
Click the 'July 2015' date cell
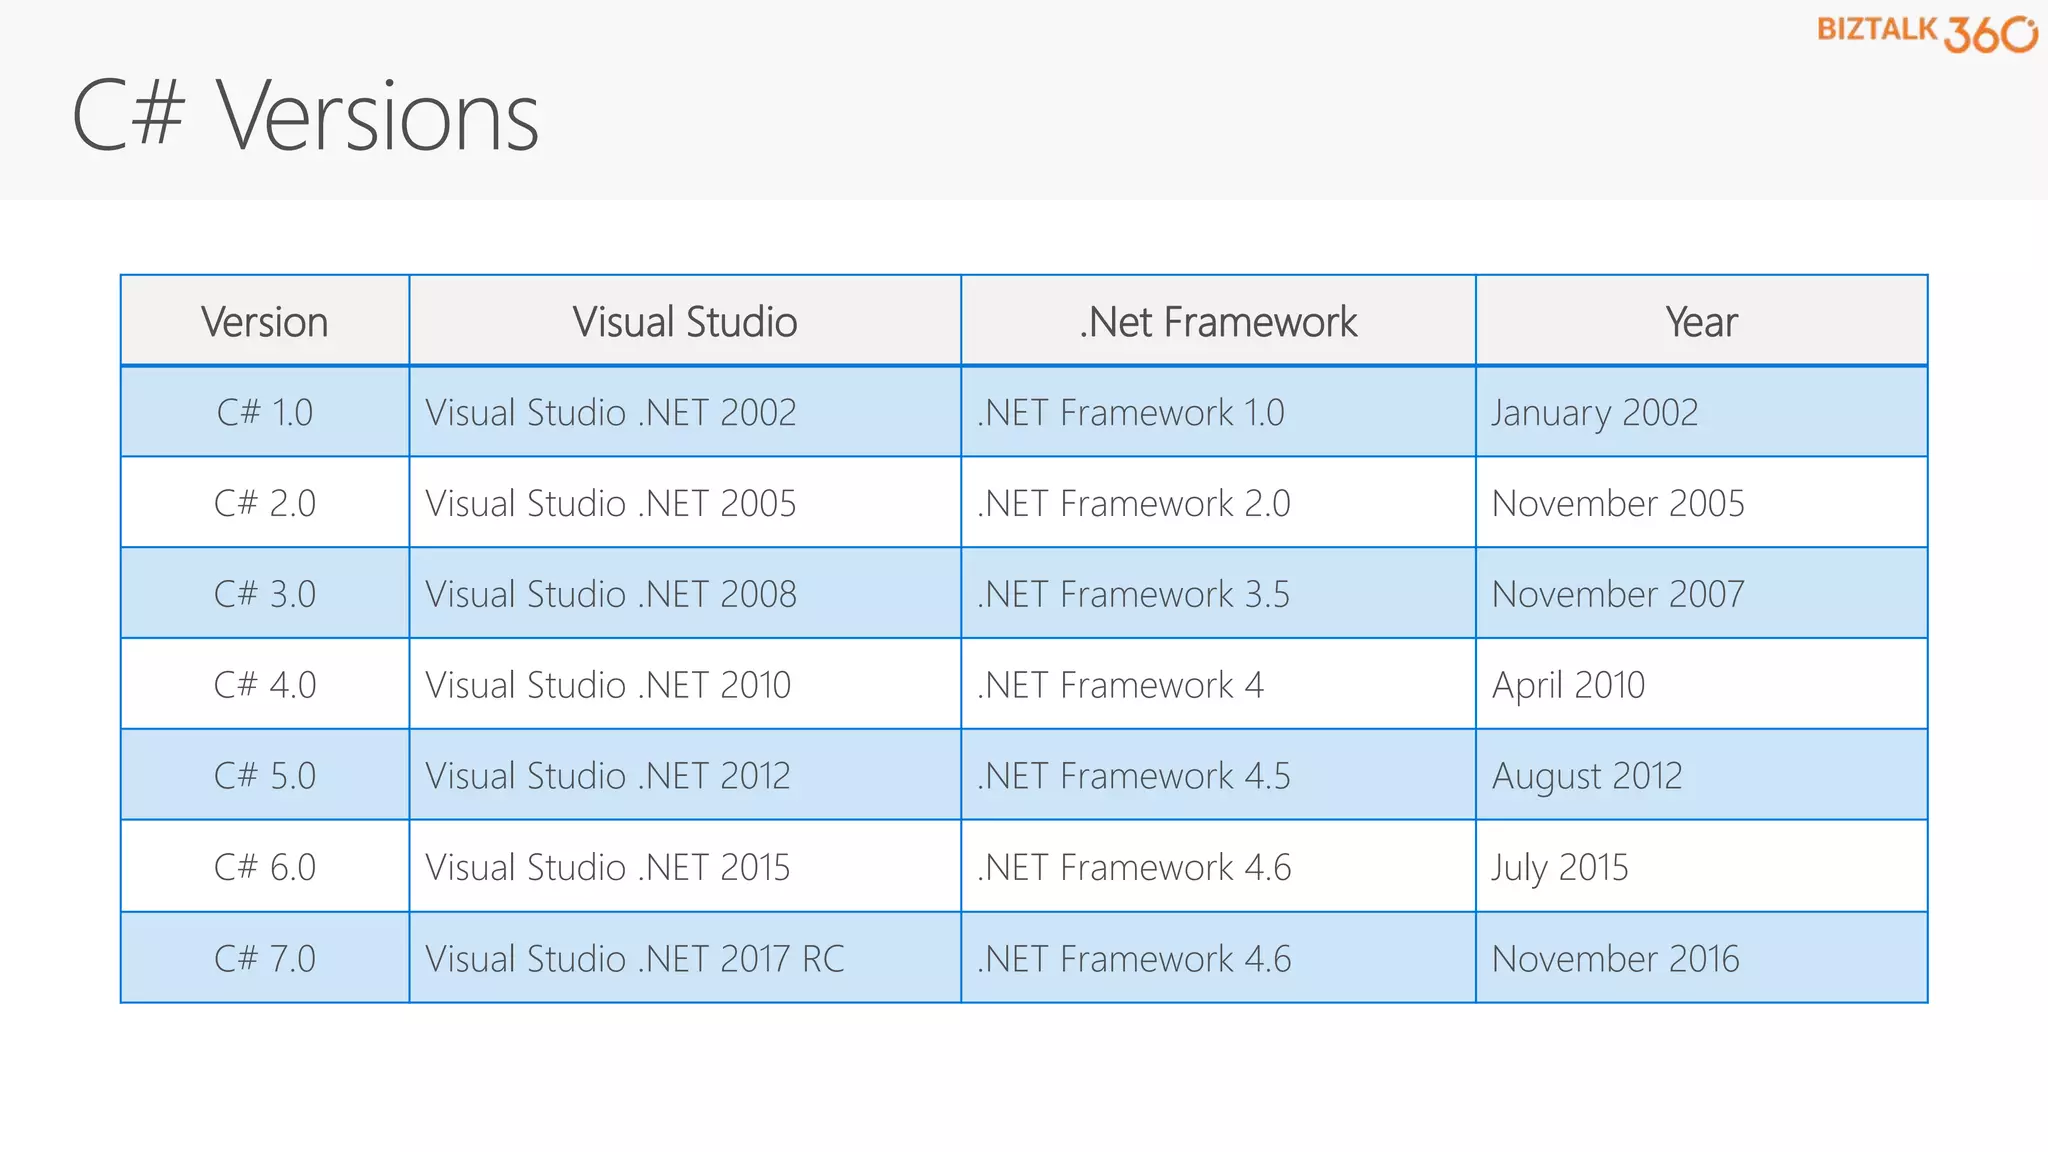click(1701, 867)
